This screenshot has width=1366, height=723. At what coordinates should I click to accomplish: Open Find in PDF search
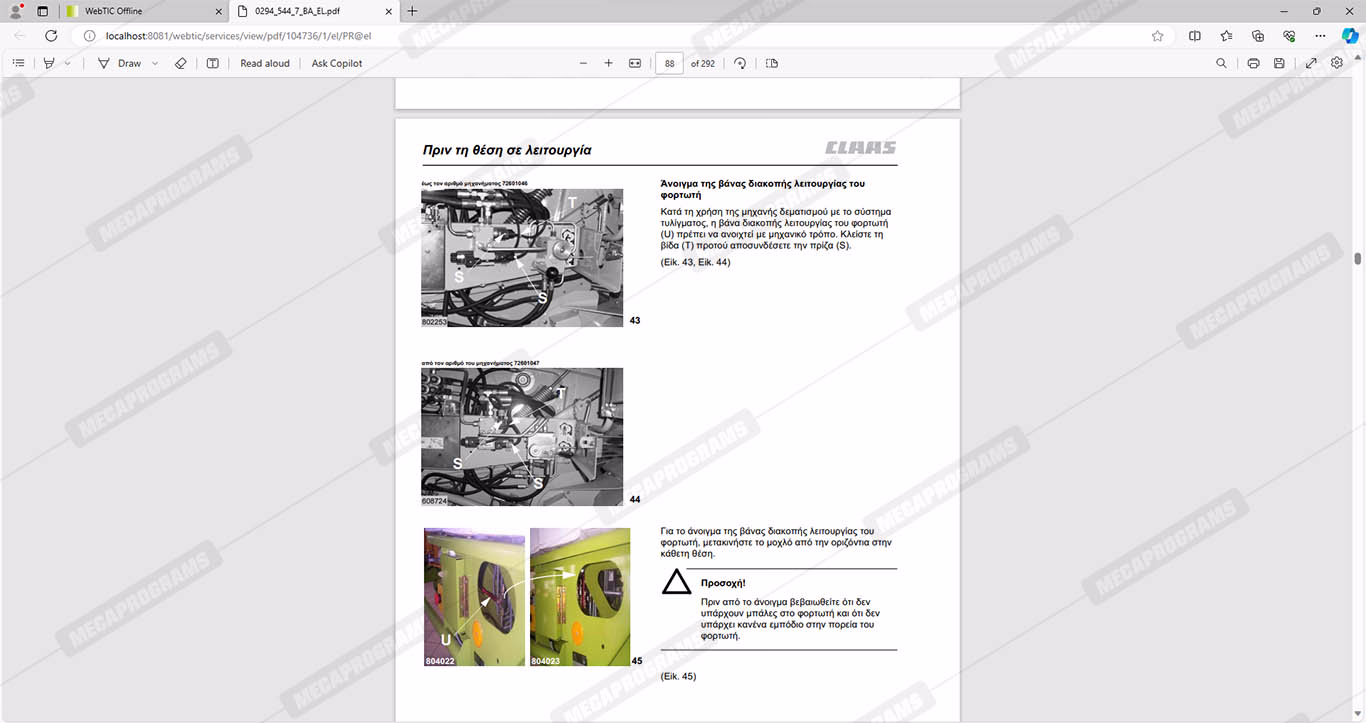(x=1221, y=63)
